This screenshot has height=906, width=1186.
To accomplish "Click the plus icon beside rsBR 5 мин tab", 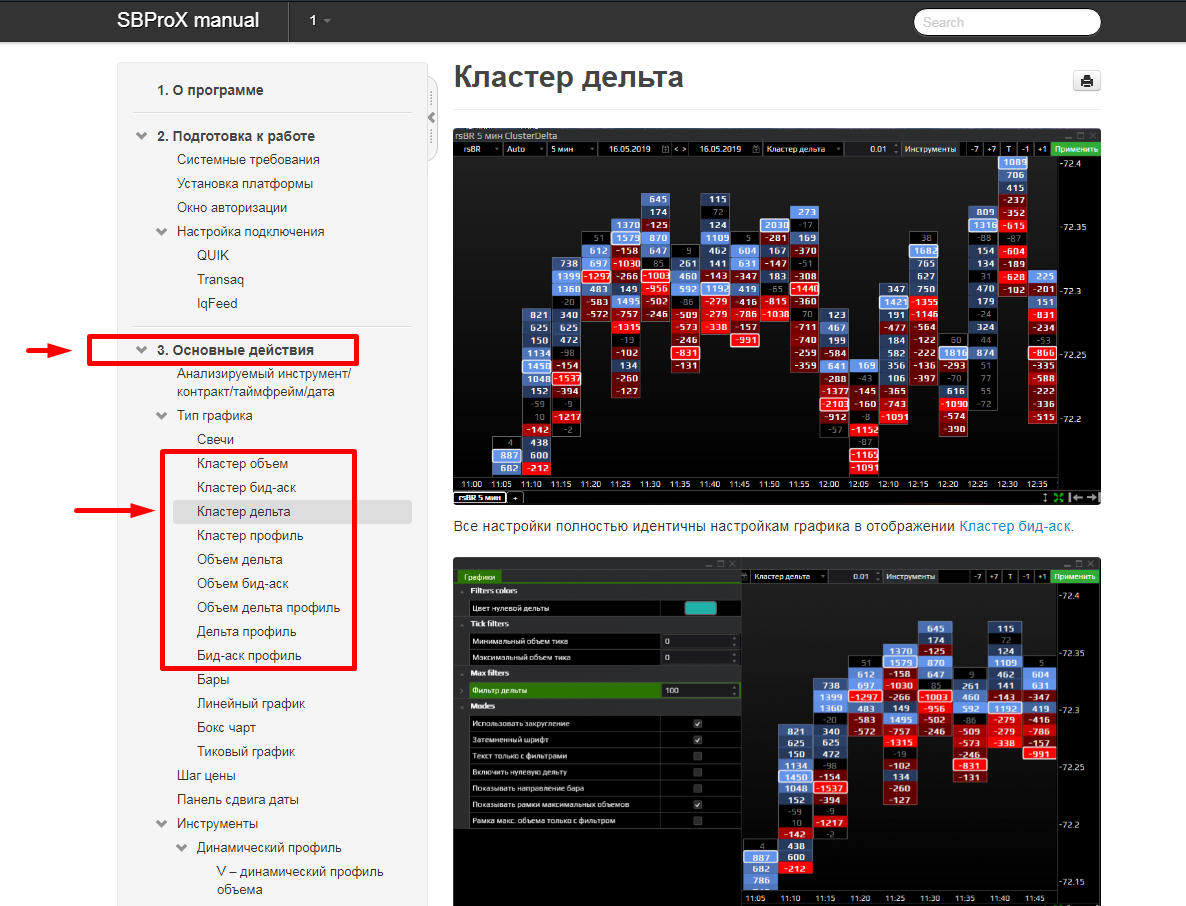I will [x=517, y=497].
